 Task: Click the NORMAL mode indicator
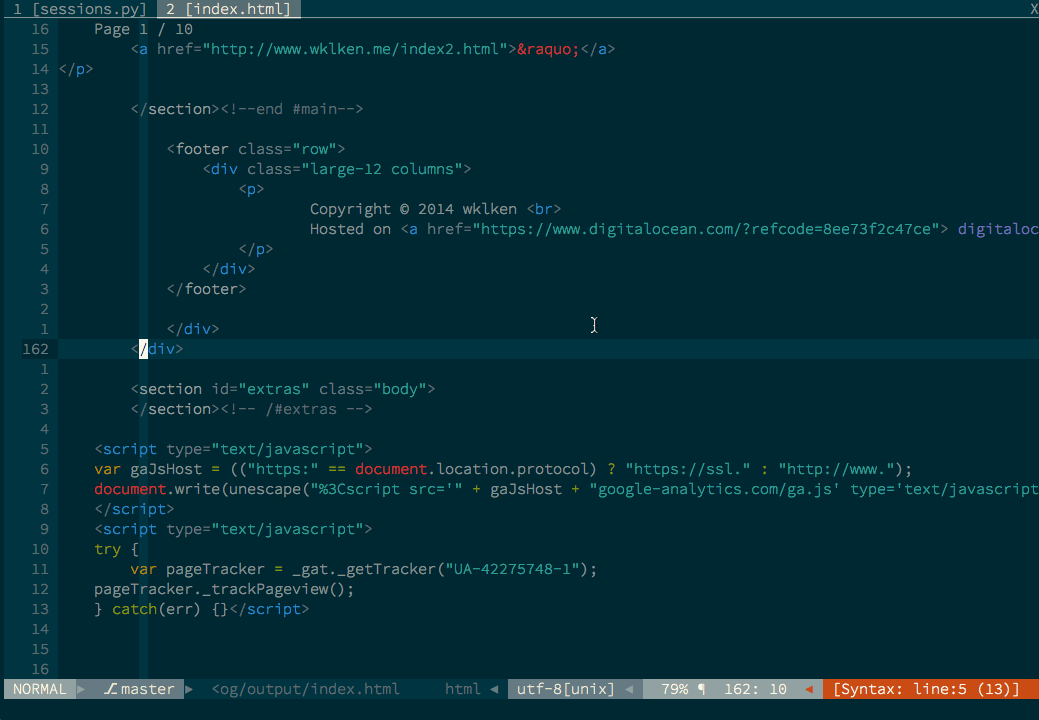[40, 689]
